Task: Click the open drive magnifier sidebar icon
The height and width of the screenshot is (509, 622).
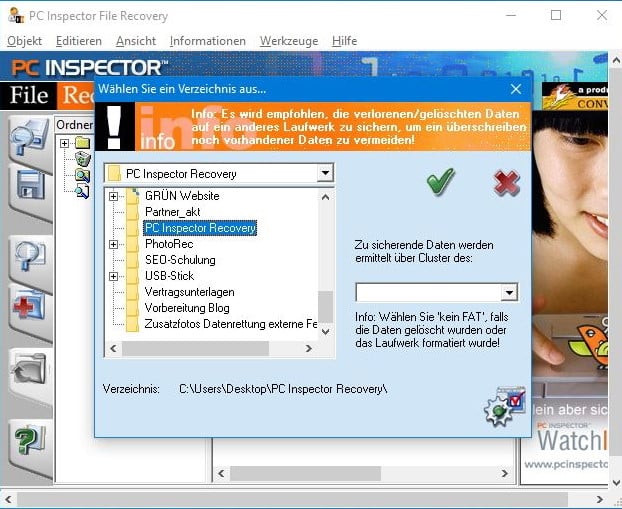Action: [30, 137]
